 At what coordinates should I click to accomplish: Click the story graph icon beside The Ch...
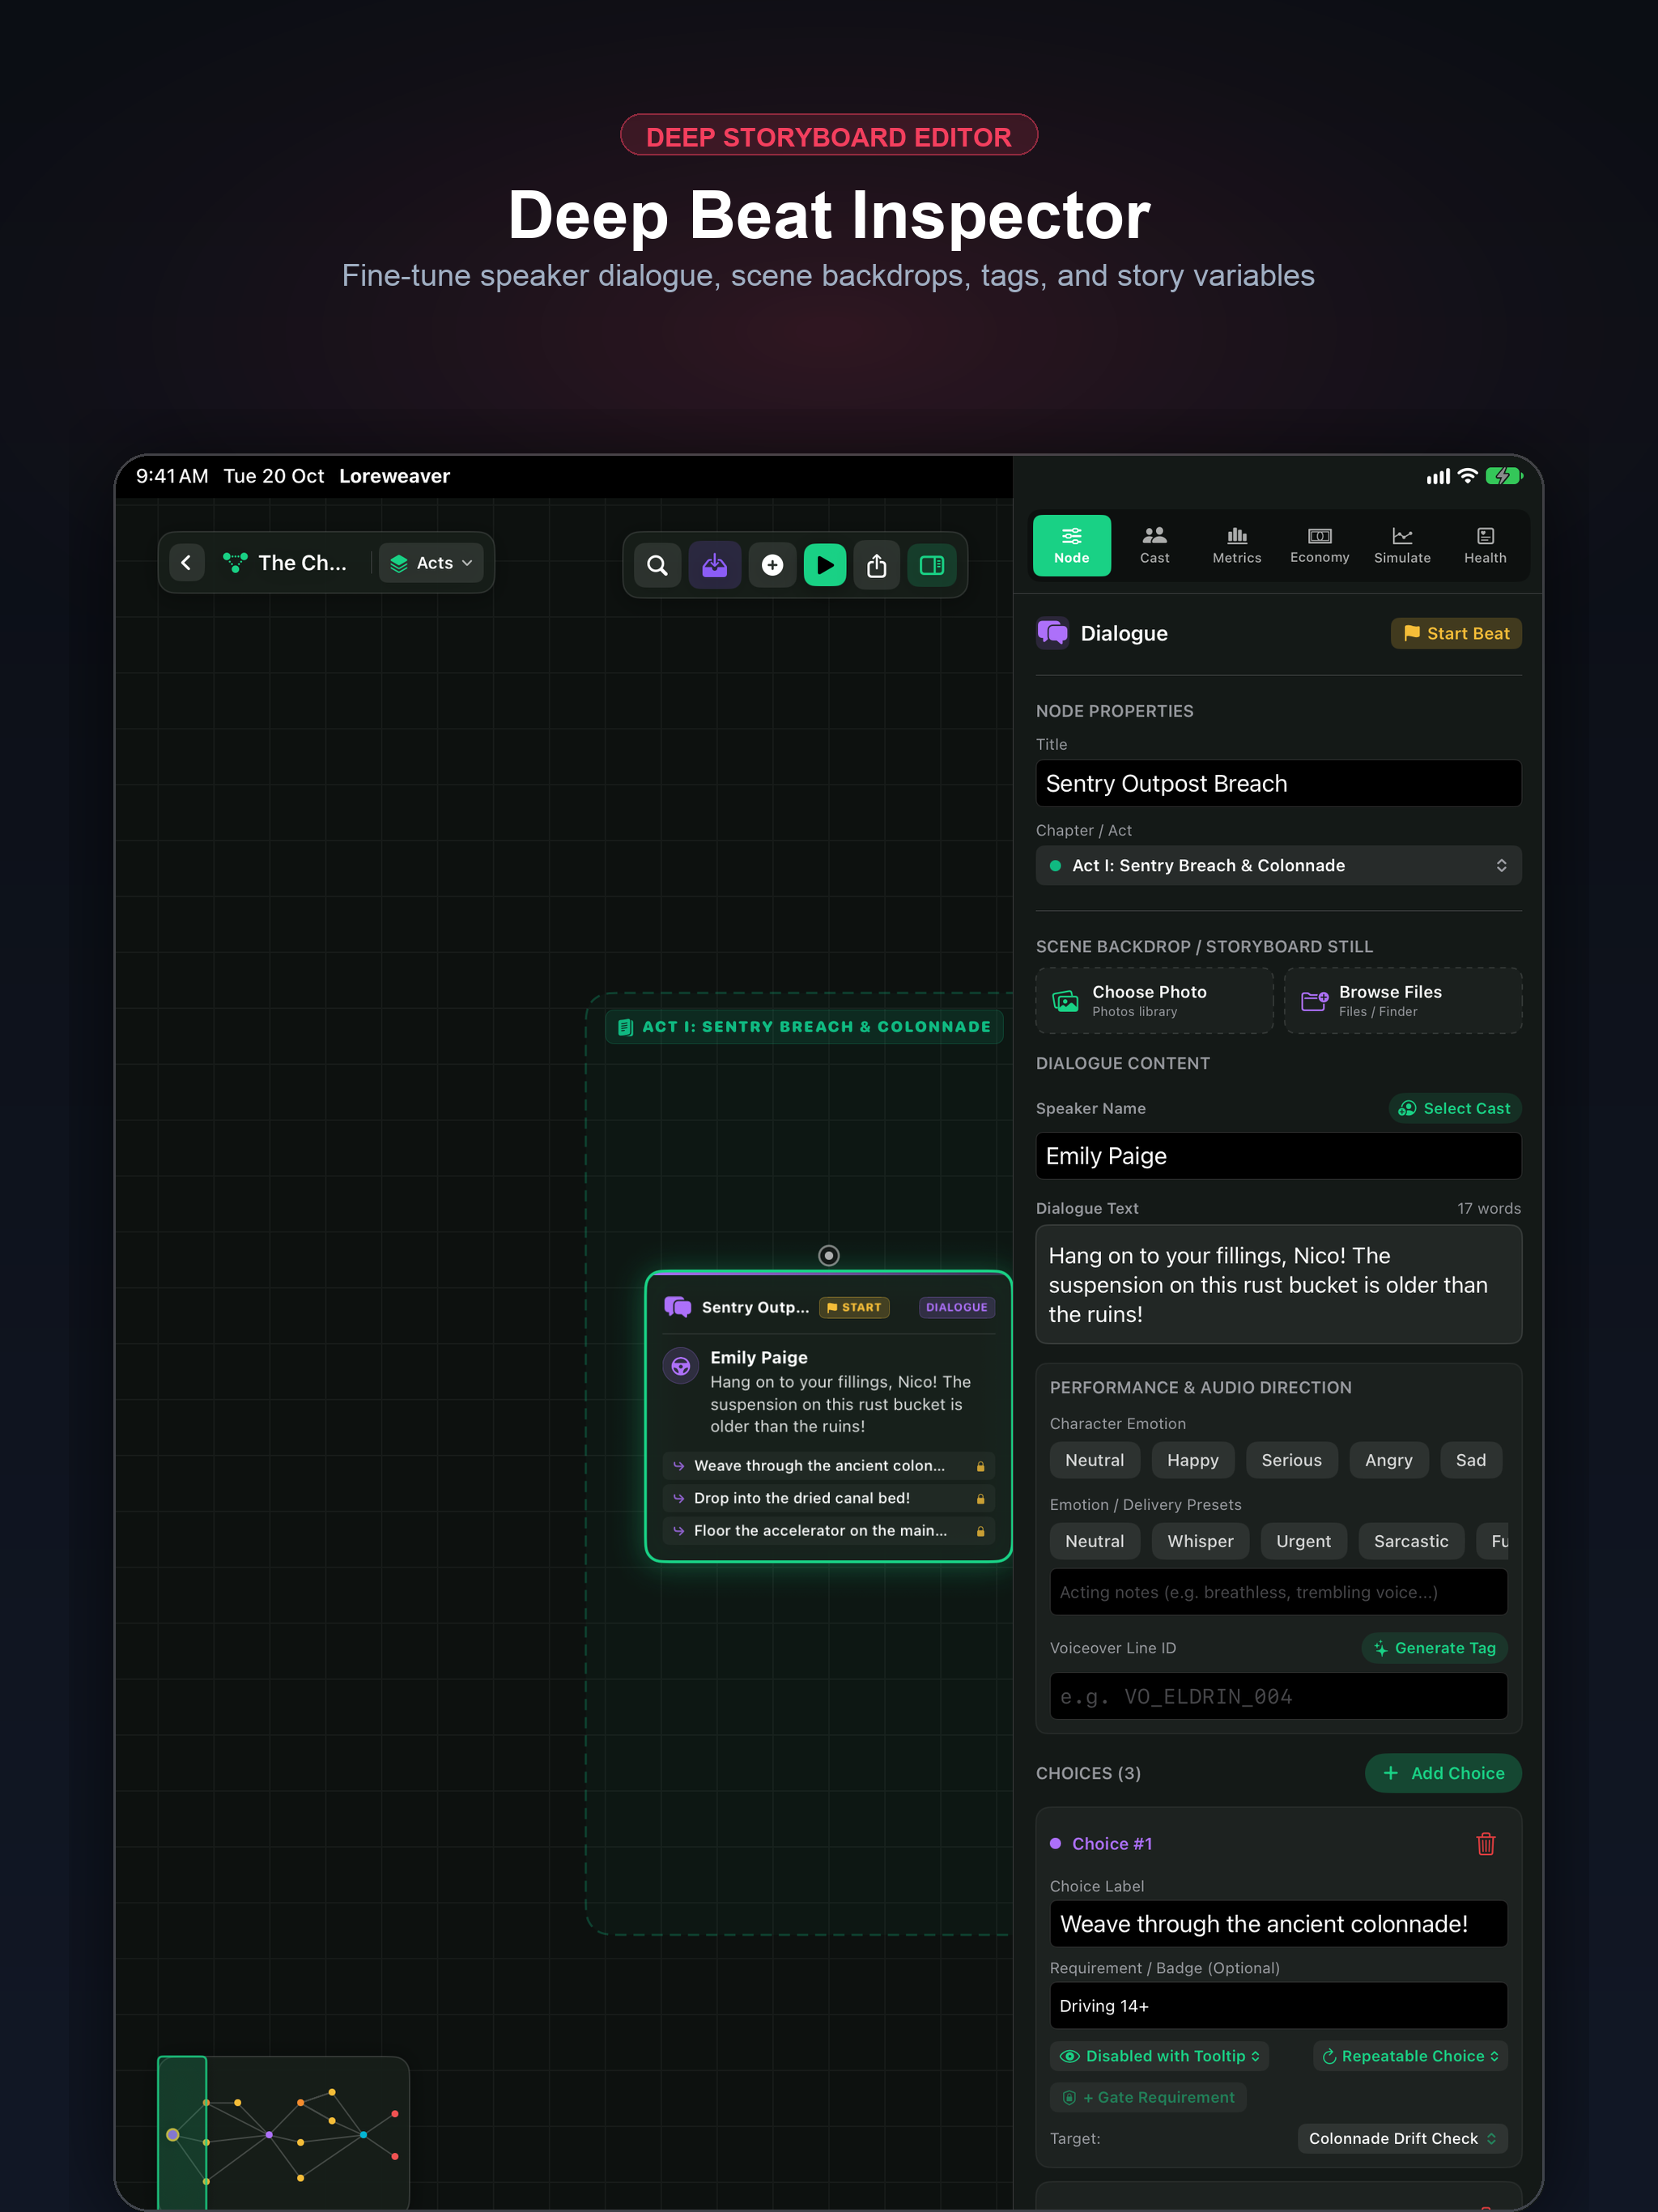(235, 563)
